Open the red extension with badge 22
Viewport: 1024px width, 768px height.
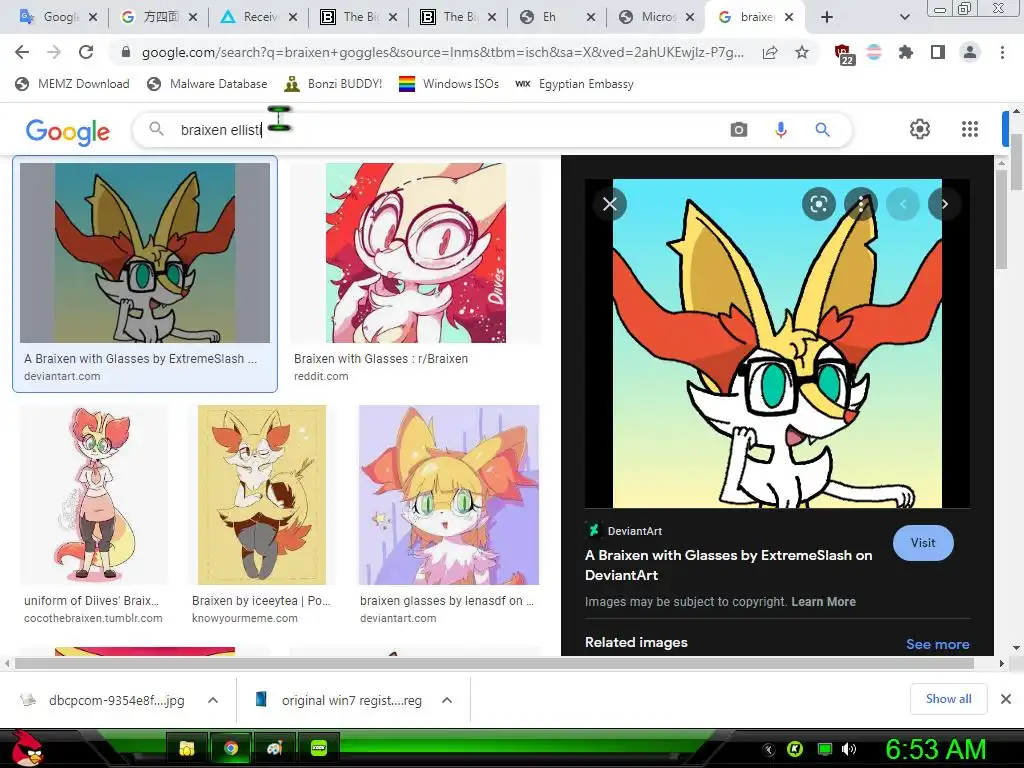[x=843, y=54]
